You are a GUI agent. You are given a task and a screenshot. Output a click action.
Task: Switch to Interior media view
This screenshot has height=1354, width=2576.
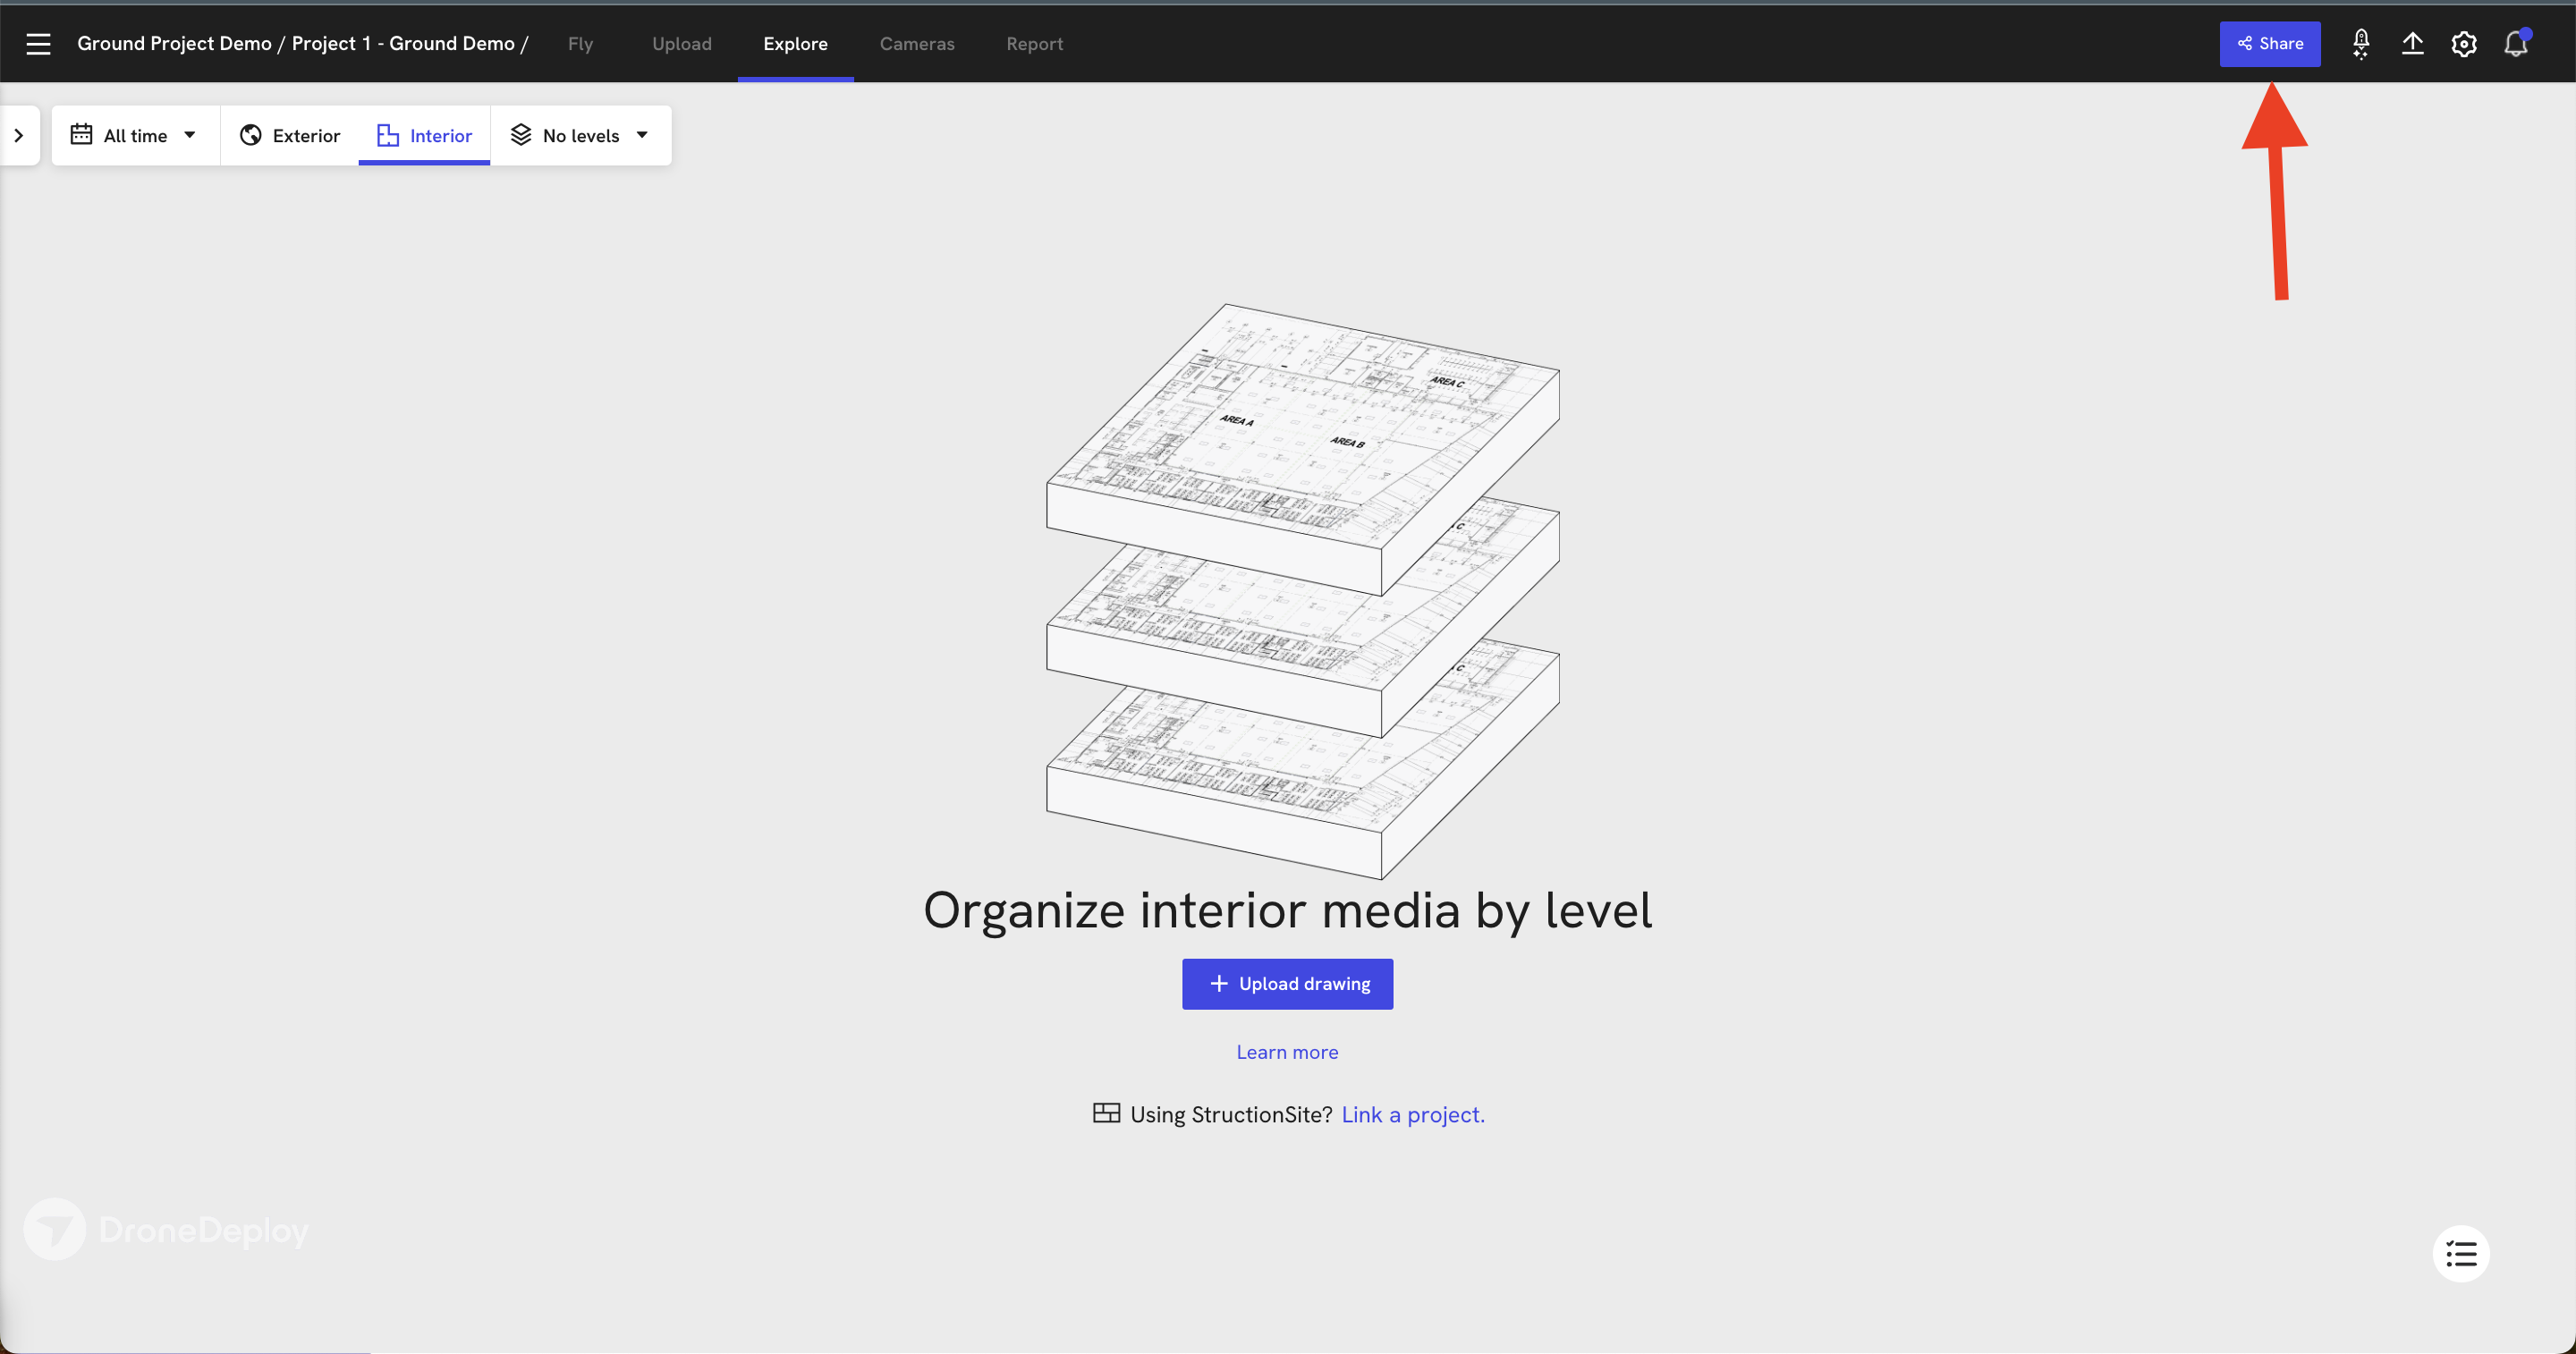440,135
